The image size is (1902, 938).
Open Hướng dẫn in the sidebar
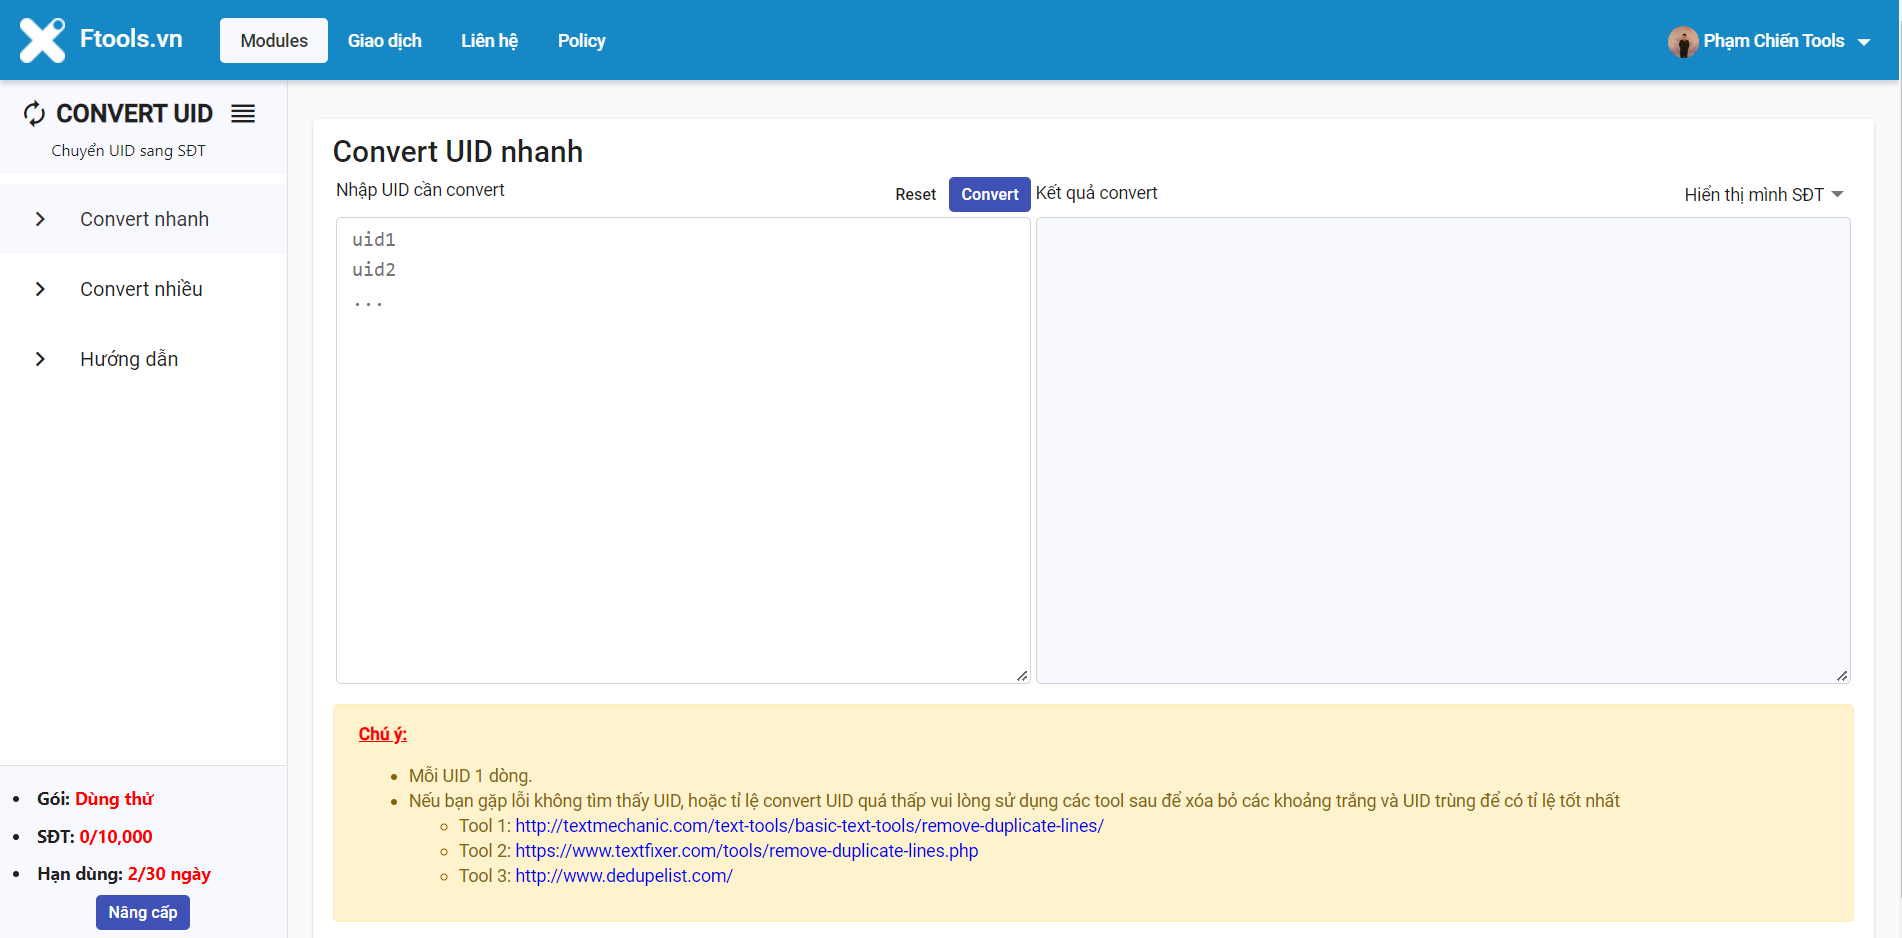click(x=144, y=359)
